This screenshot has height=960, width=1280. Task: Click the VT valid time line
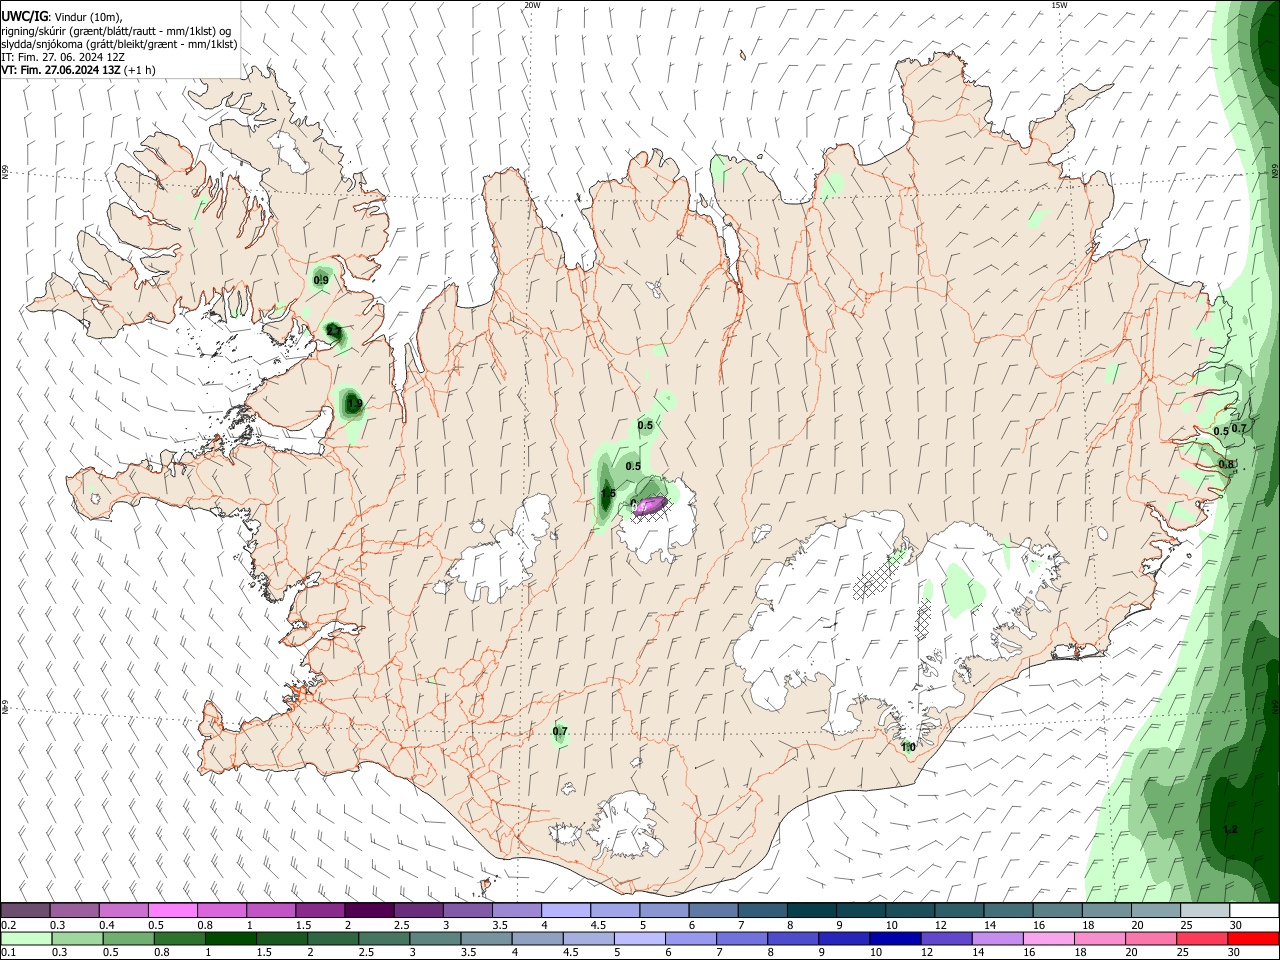tap(78, 70)
